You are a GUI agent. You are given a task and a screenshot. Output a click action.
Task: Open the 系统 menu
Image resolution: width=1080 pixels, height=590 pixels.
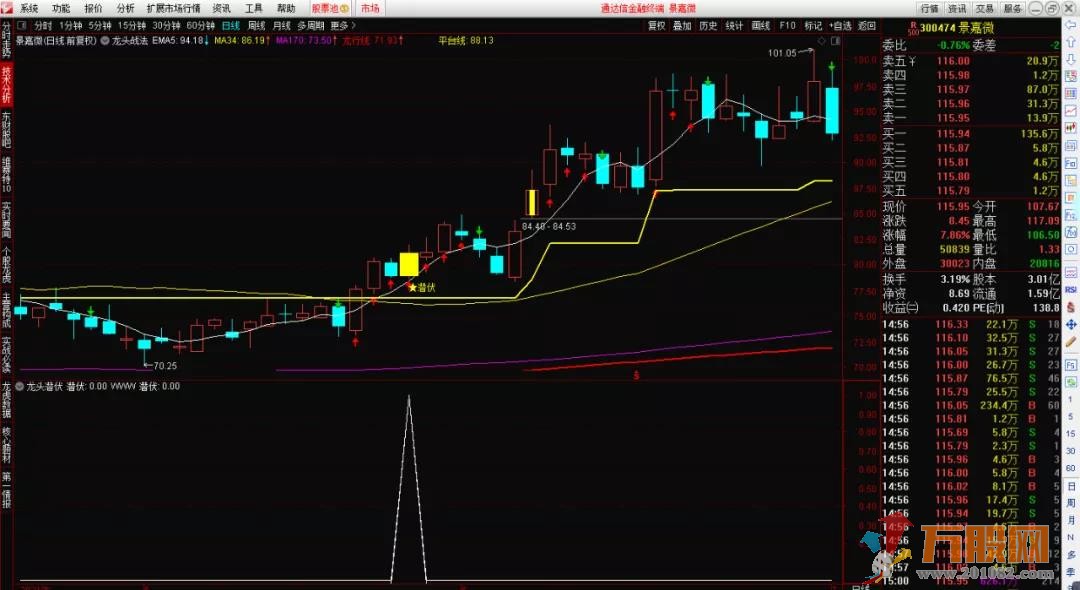[x=29, y=8]
